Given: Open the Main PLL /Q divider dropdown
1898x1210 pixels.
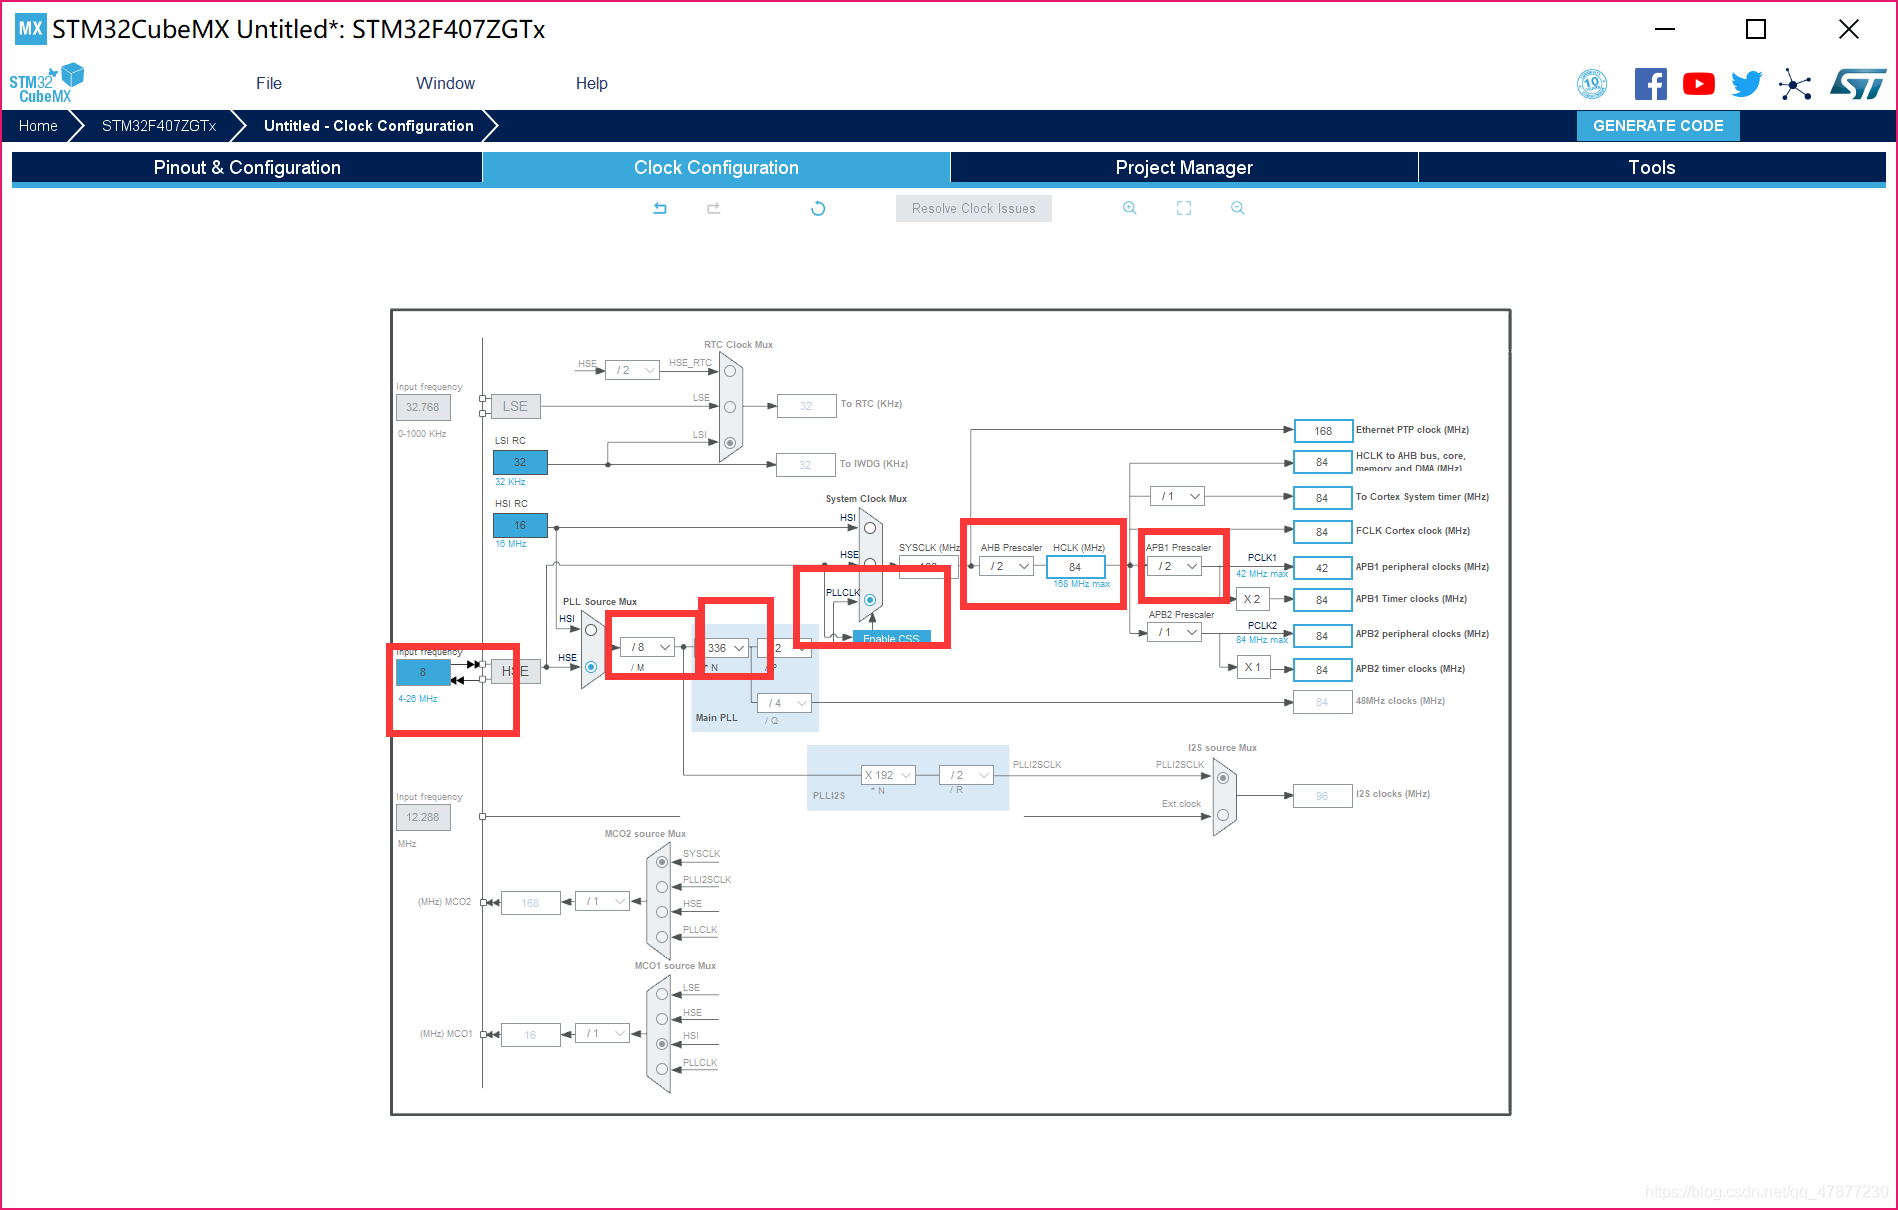Looking at the screenshot, I should pos(784,703).
